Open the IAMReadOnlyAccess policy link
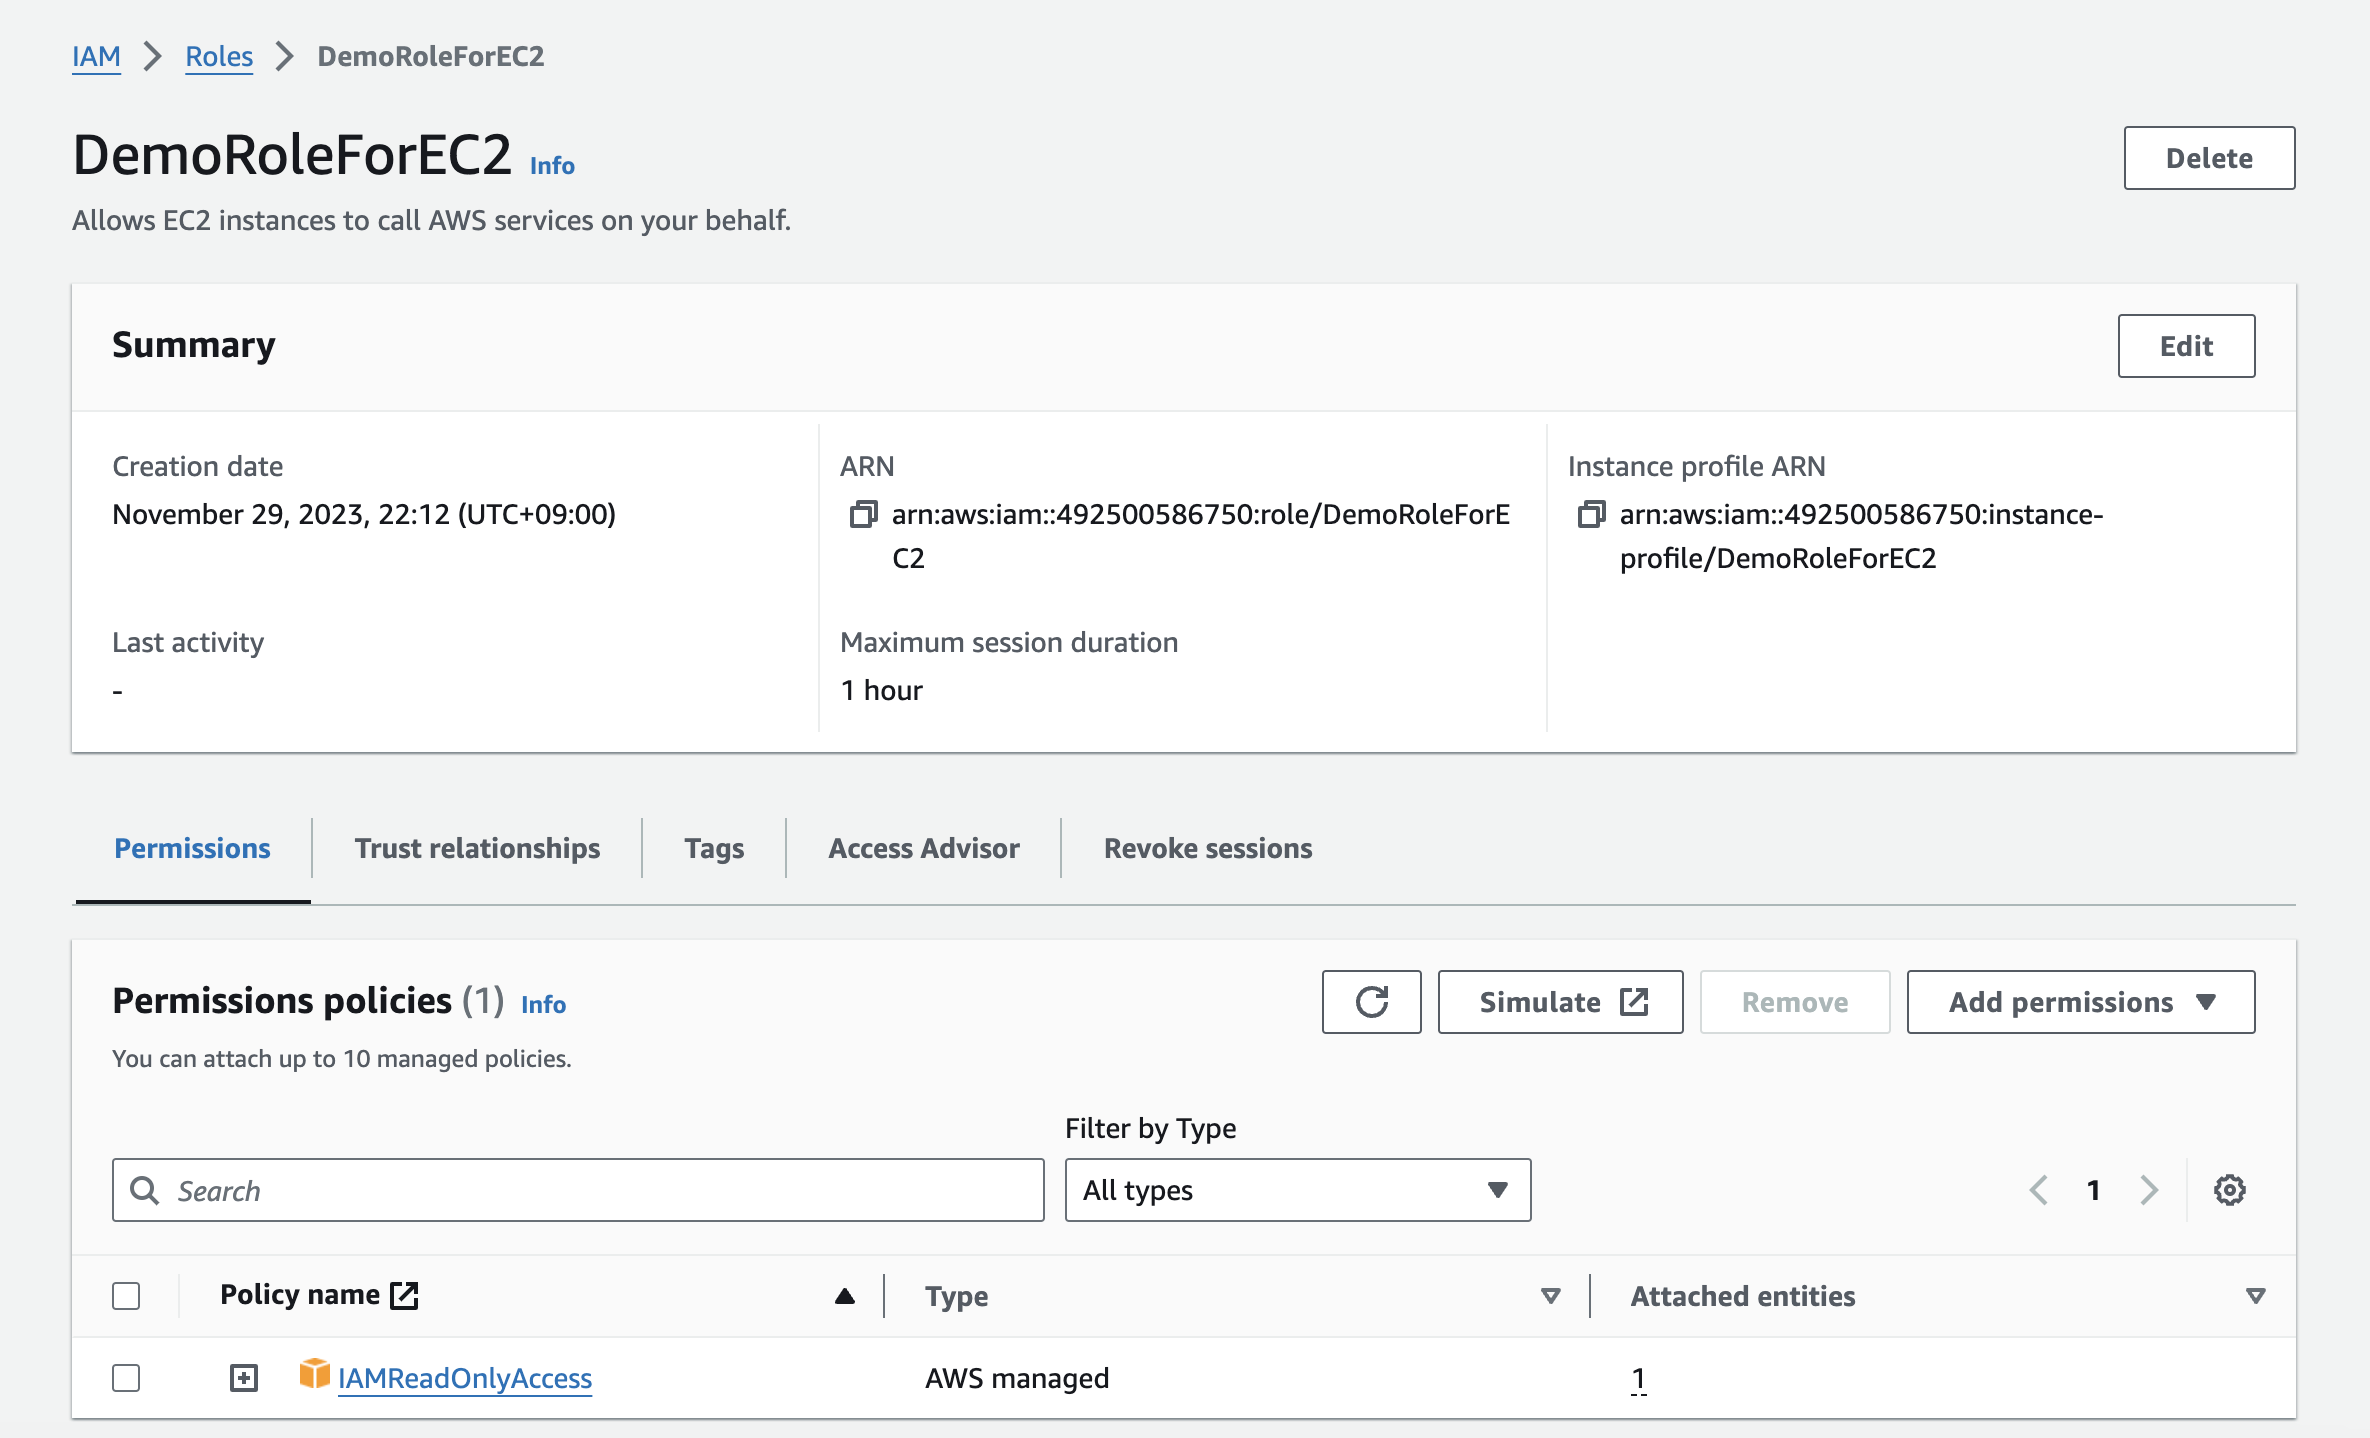Image resolution: width=2370 pixels, height=1438 pixels. [x=465, y=1378]
